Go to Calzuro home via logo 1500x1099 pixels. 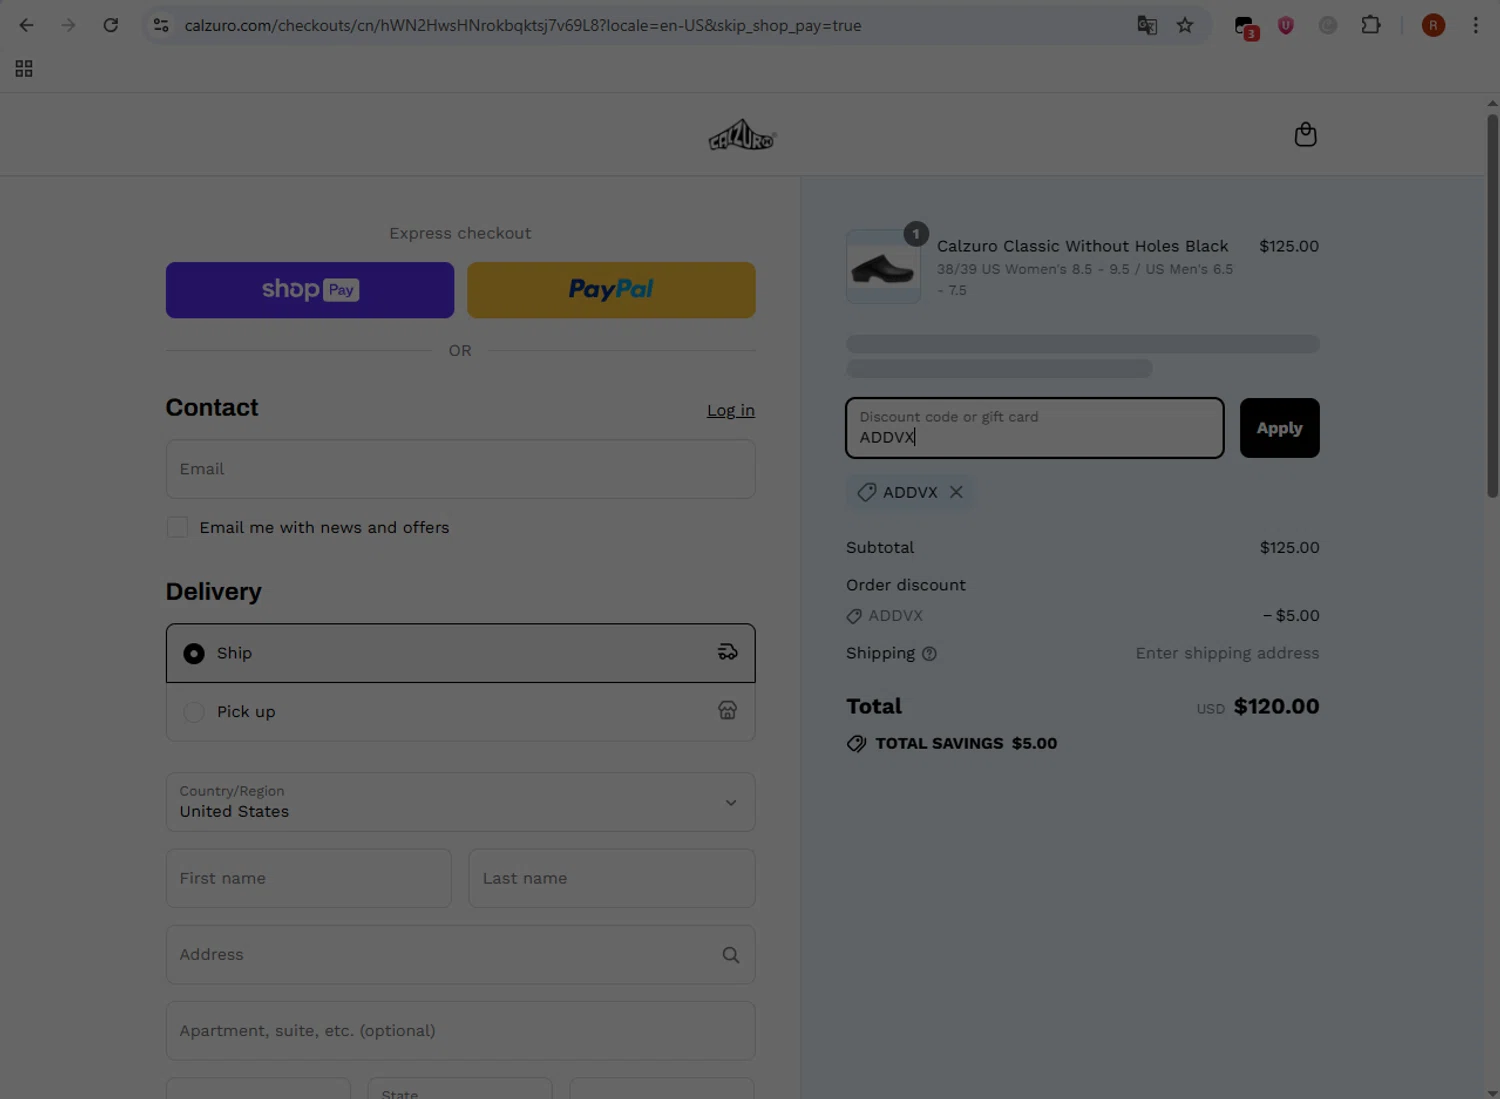742,135
